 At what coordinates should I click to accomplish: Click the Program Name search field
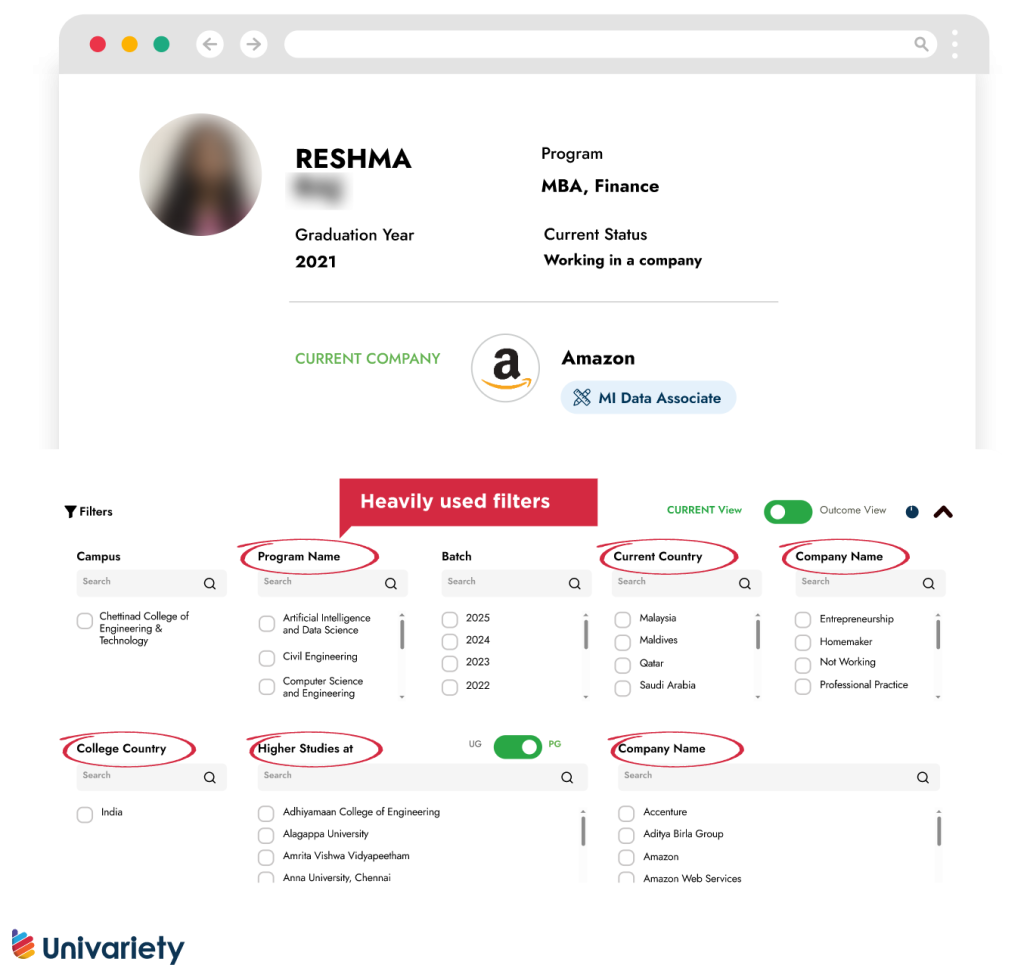(332, 583)
